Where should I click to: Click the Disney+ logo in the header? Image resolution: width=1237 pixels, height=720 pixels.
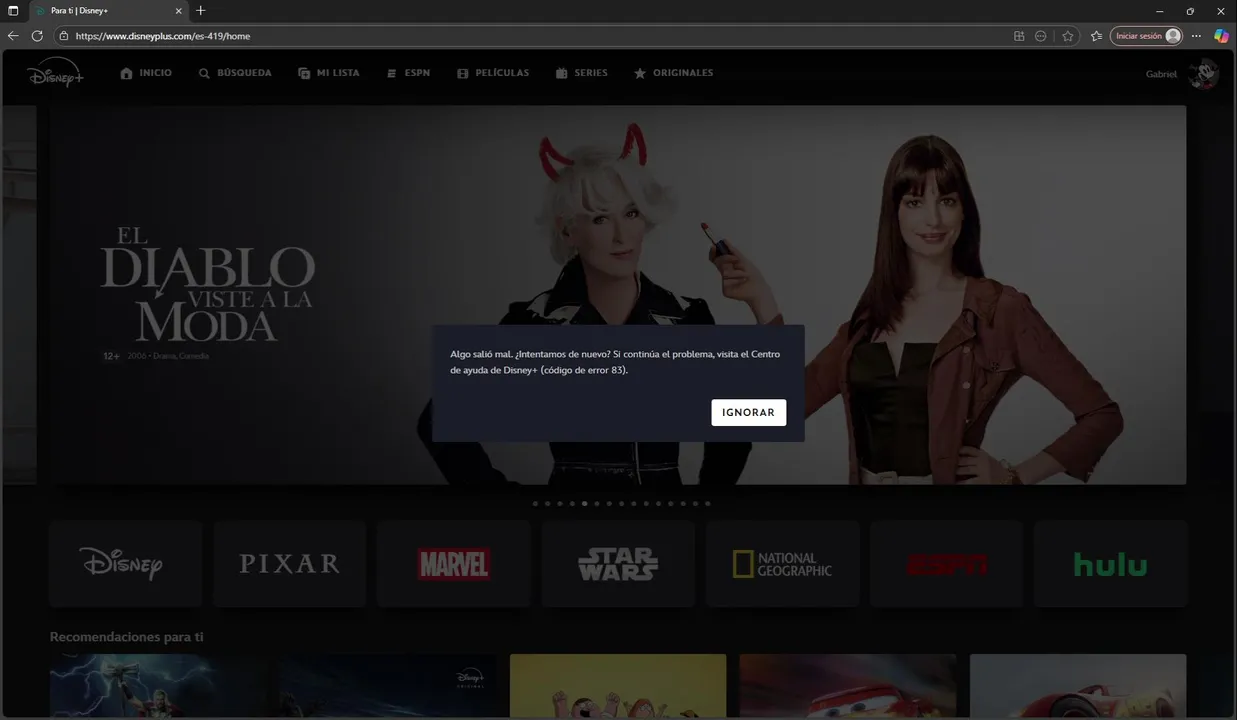point(55,73)
